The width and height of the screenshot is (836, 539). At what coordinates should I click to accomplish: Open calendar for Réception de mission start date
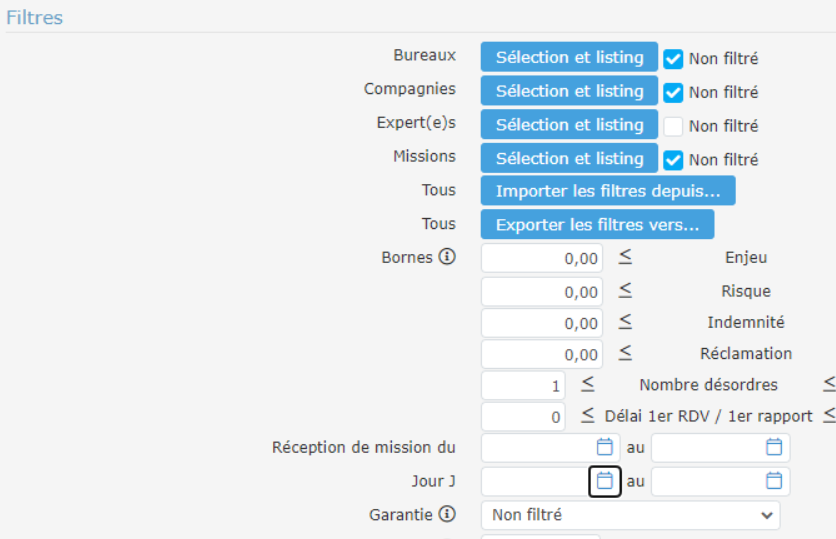pyautogui.click(x=604, y=447)
